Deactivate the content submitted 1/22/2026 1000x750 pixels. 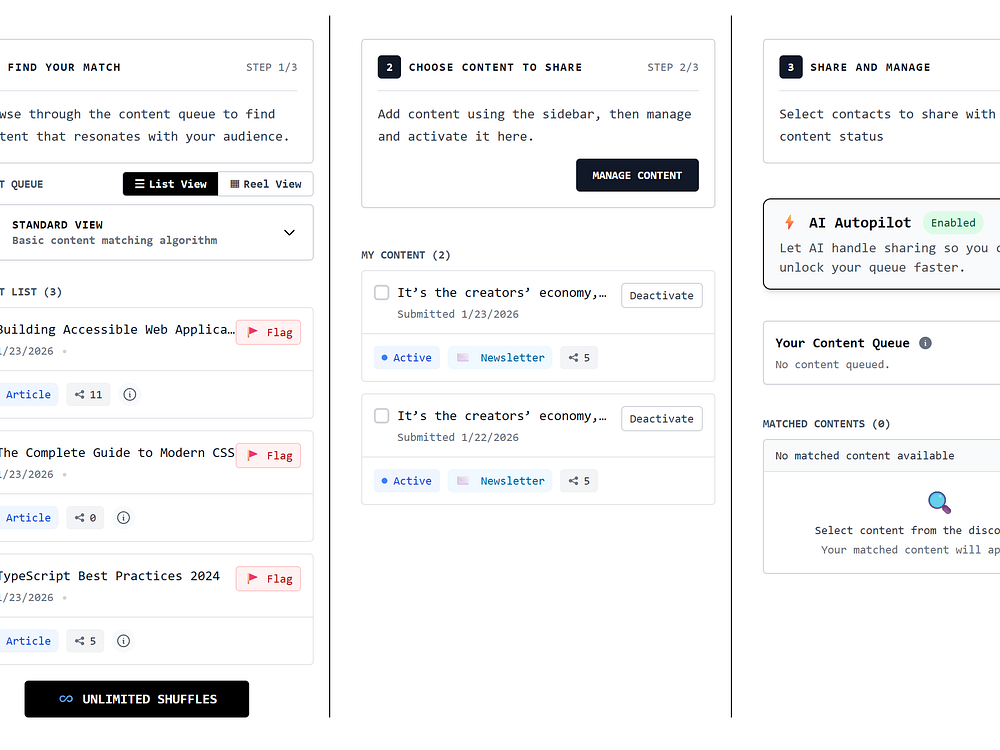click(x=661, y=418)
